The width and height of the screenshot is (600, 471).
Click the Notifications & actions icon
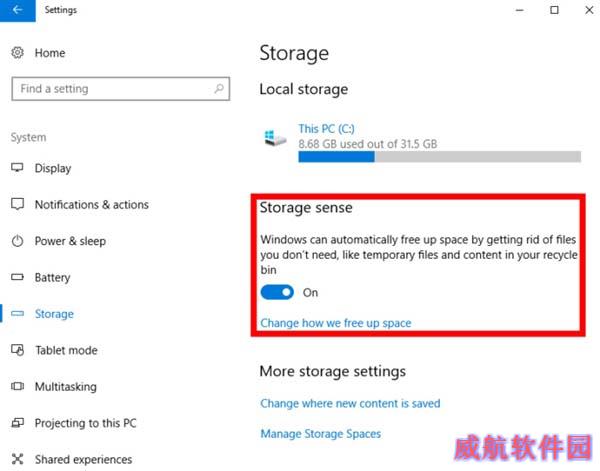17,204
